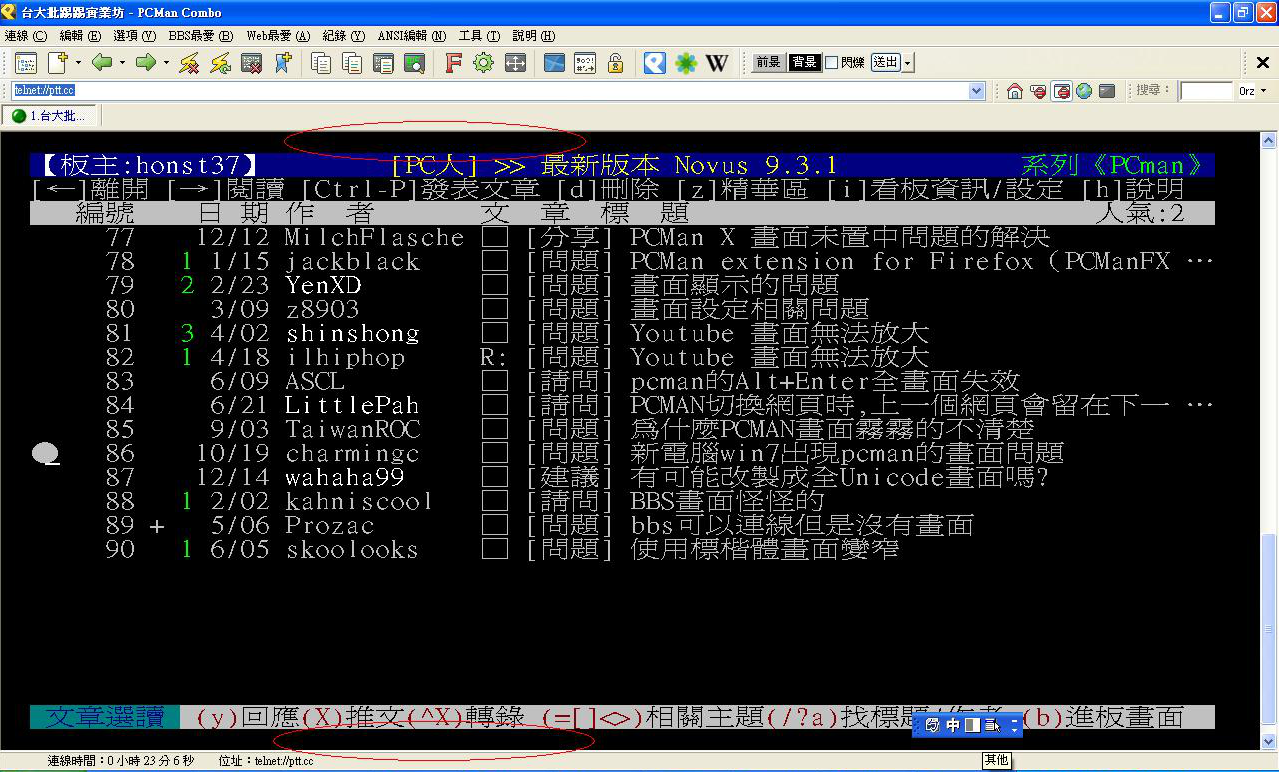Open settings with the green gear icon
The image size is (1279, 772).
click(x=484, y=63)
